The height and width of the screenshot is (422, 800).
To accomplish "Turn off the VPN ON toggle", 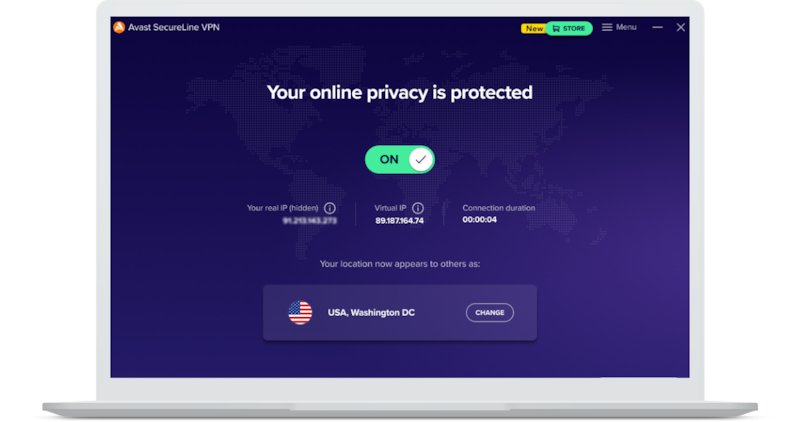I will pyautogui.click(x=399, y=160).
